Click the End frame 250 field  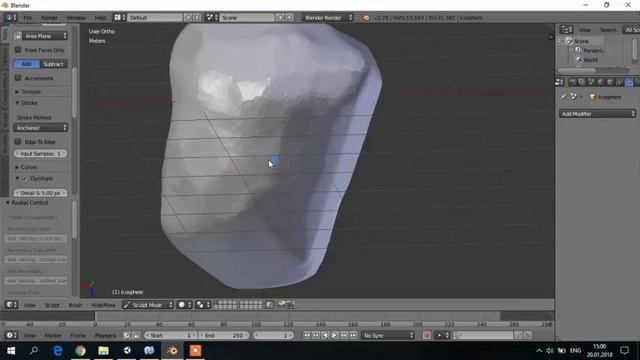(x=223, y=335)
